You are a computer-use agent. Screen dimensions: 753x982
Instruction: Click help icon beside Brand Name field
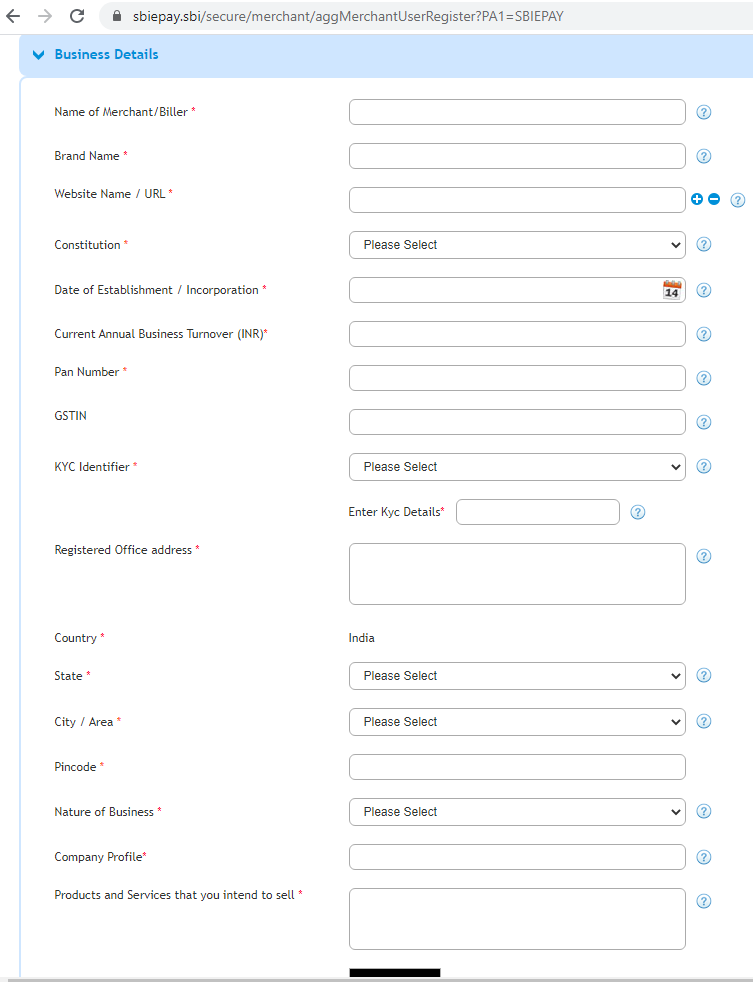point(703,156)
